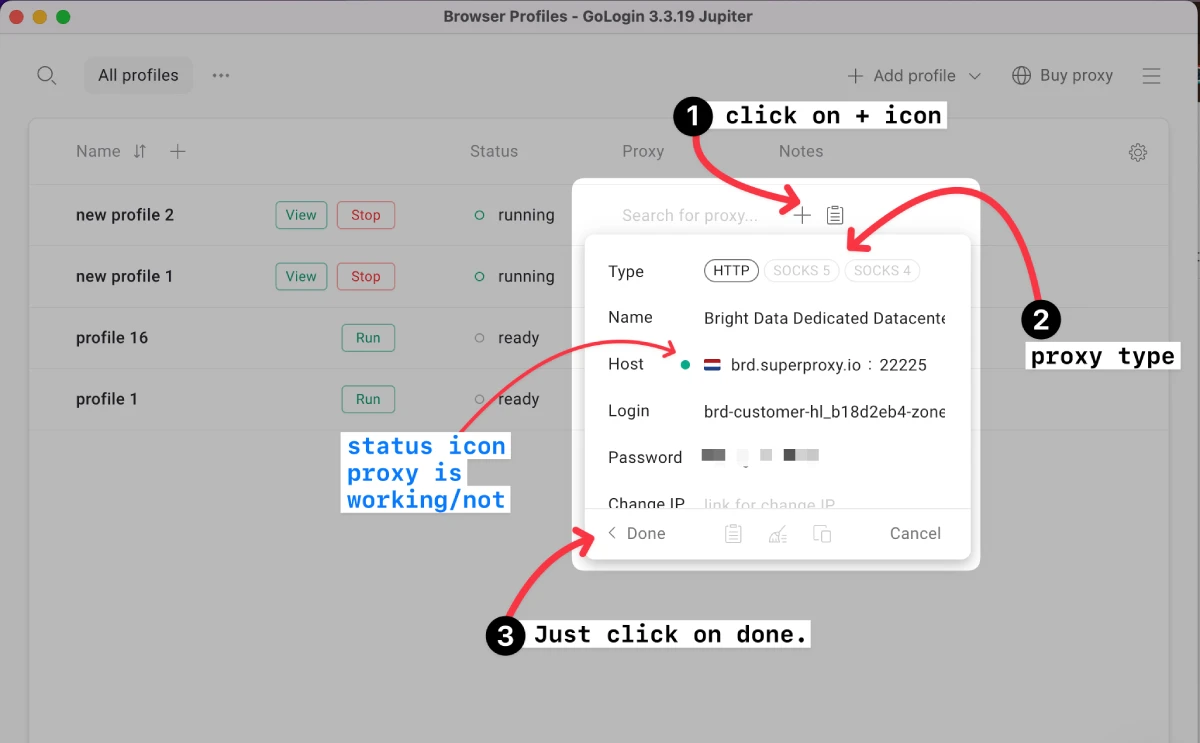Viewport: 1200px width, 743px height.
Task: Stop the running new profile 2
Action: 365,214
